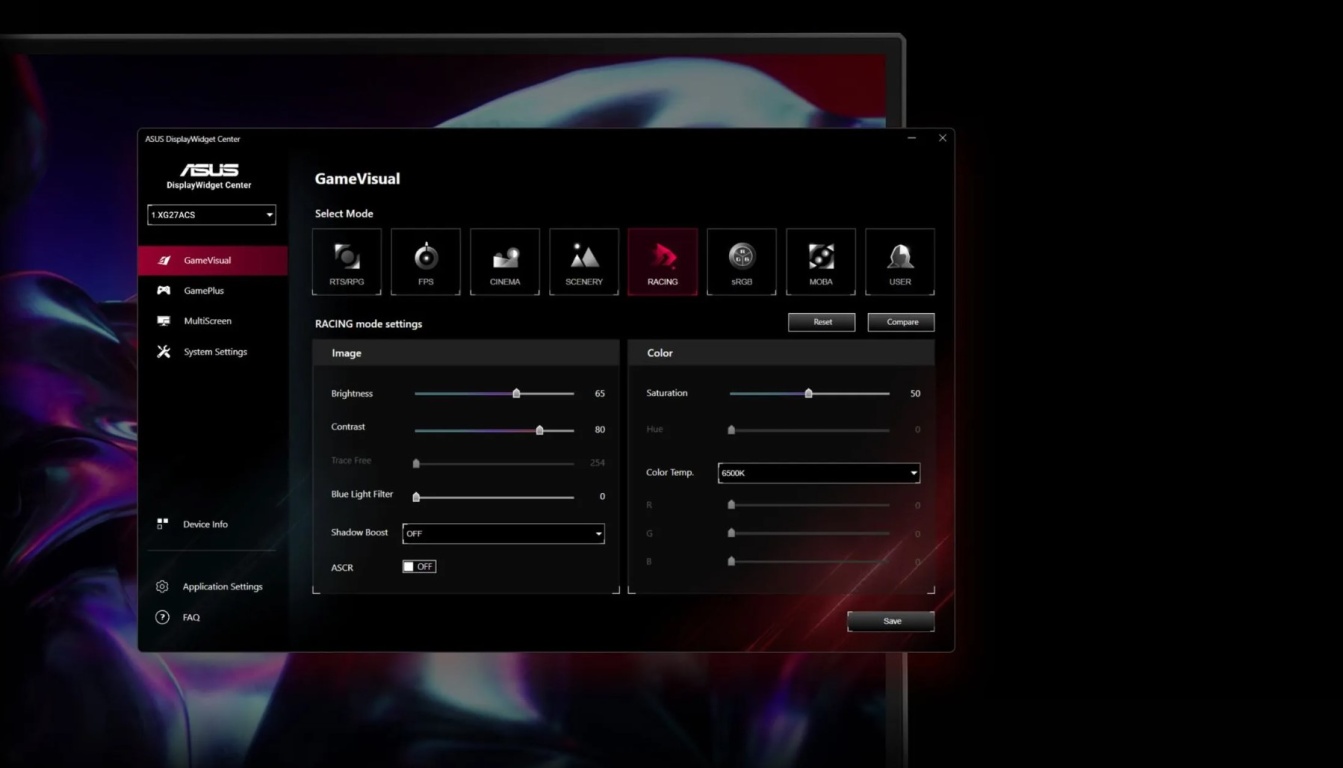This screenshot has height=768, width=1343.
Task: Open the Shadow Boost dropdown
Action: [x=503, y=533]
